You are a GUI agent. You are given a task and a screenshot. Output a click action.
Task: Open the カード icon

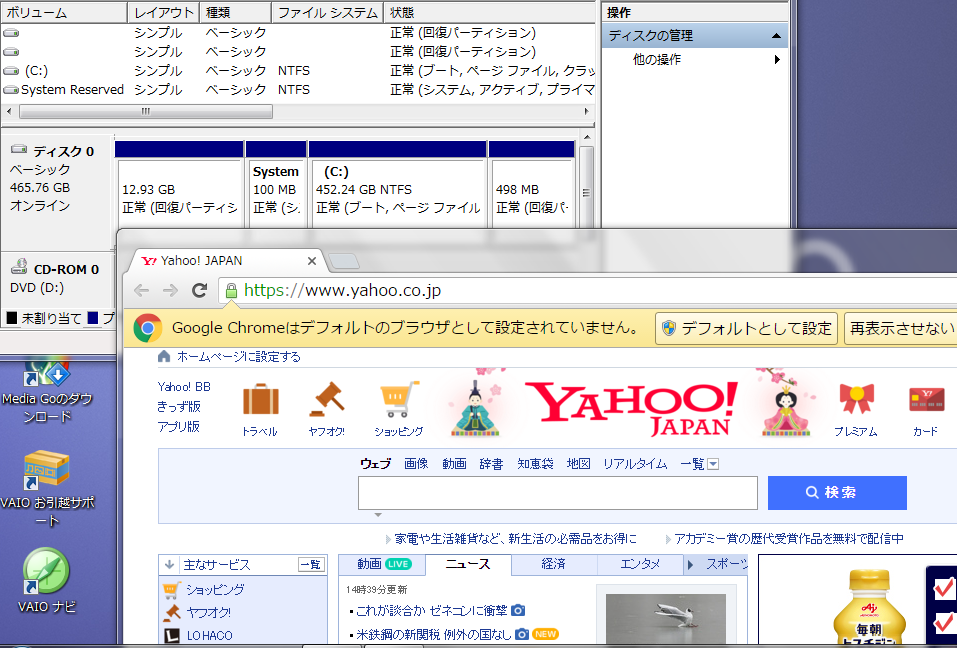point(926,399)
